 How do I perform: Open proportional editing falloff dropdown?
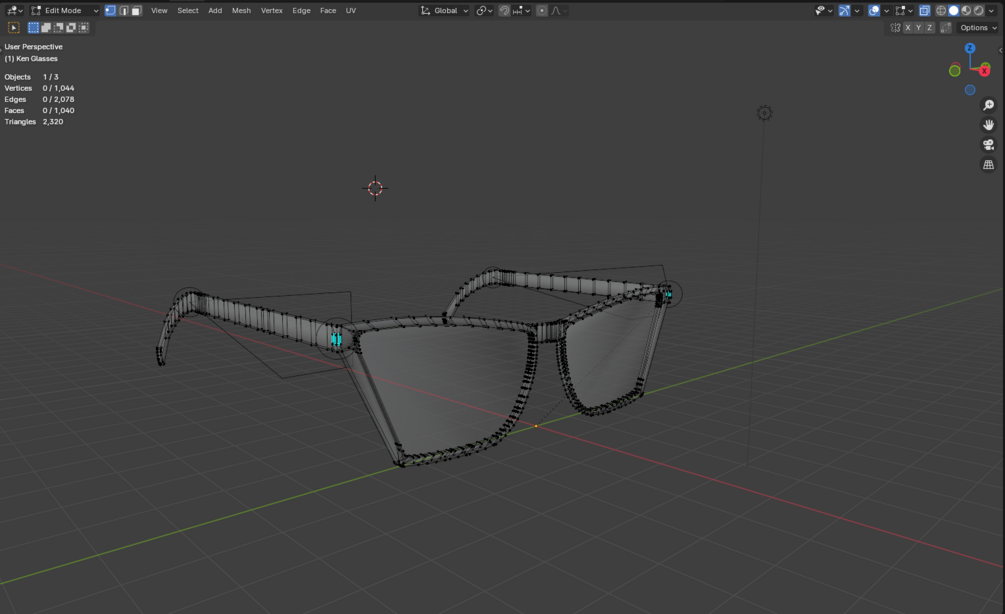pyautogui.click(x=558, y=10)
